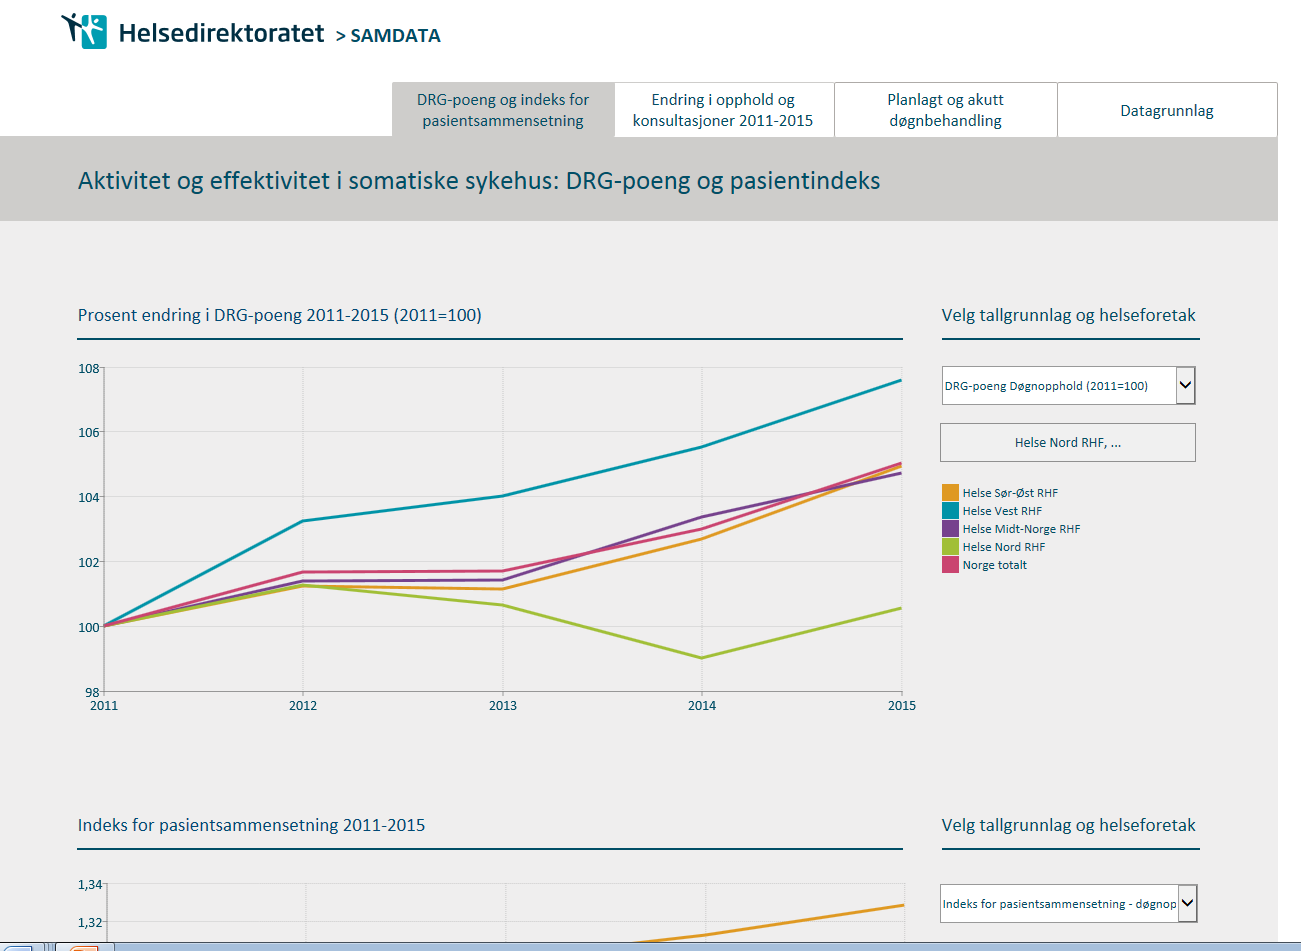This screenshot has height=951, width=1301.
Task: Click the 104 y-axis value label
Action: [89, 497]
